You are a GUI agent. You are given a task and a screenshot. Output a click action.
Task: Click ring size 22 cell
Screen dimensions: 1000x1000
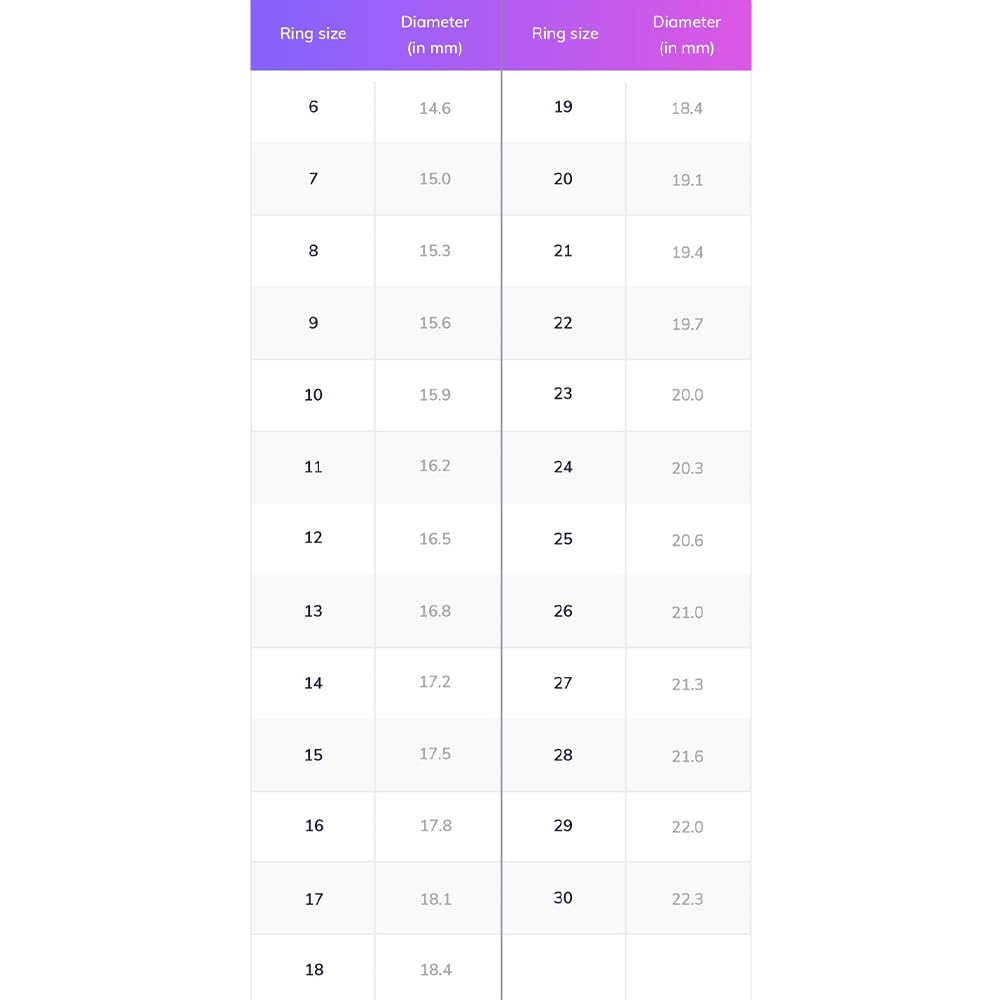pos(563,323)
